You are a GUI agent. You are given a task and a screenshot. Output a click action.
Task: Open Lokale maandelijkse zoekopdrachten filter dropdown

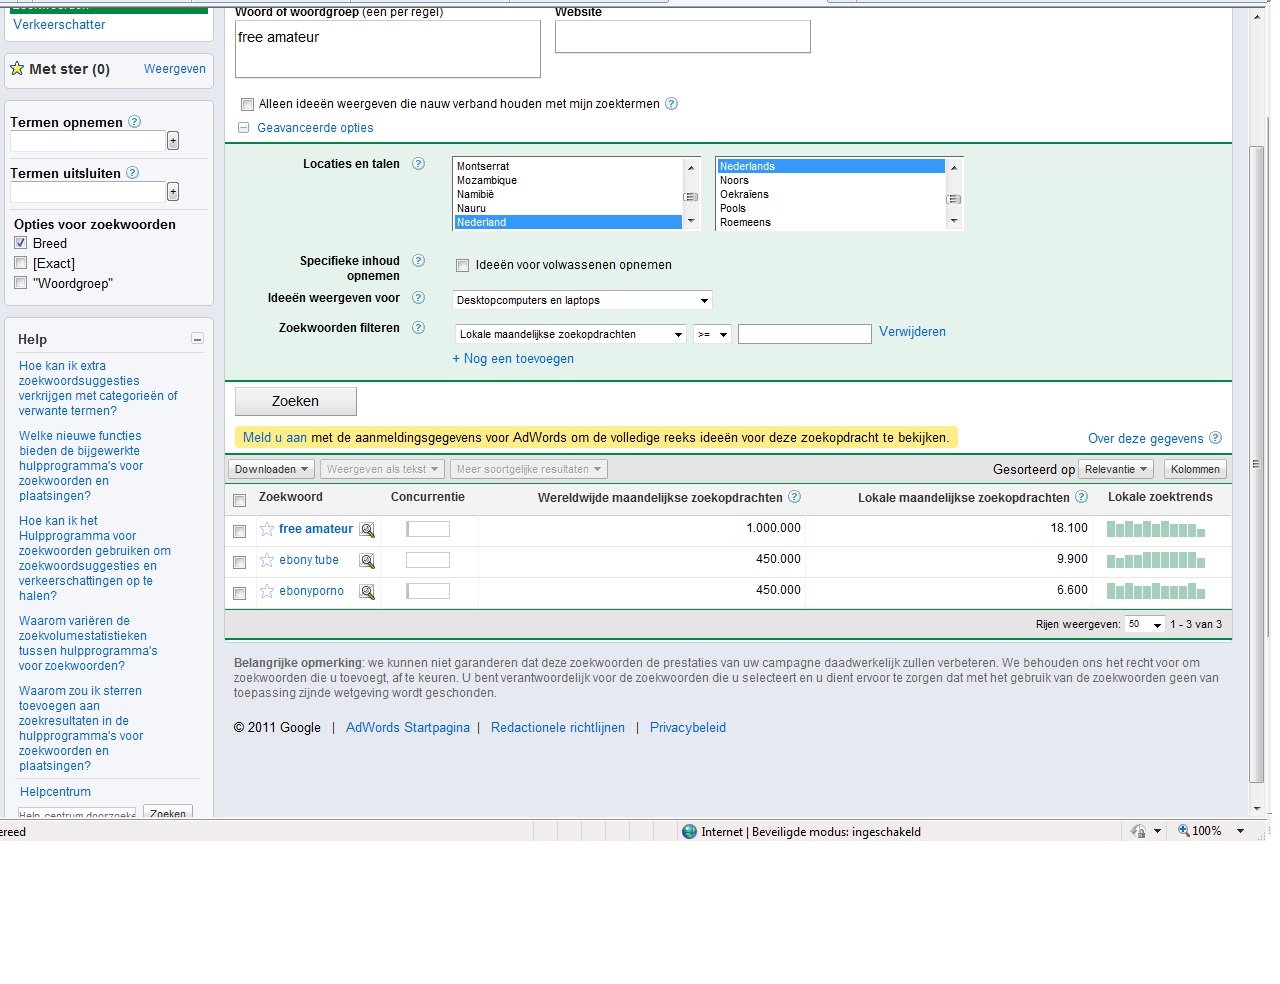click(x=570, y=334)
